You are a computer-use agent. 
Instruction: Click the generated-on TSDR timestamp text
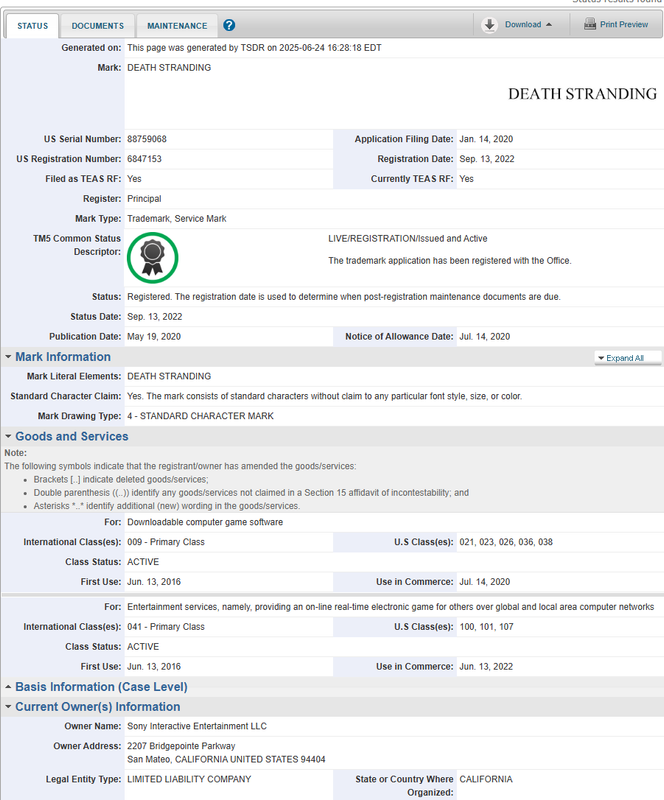pos(254,47)
